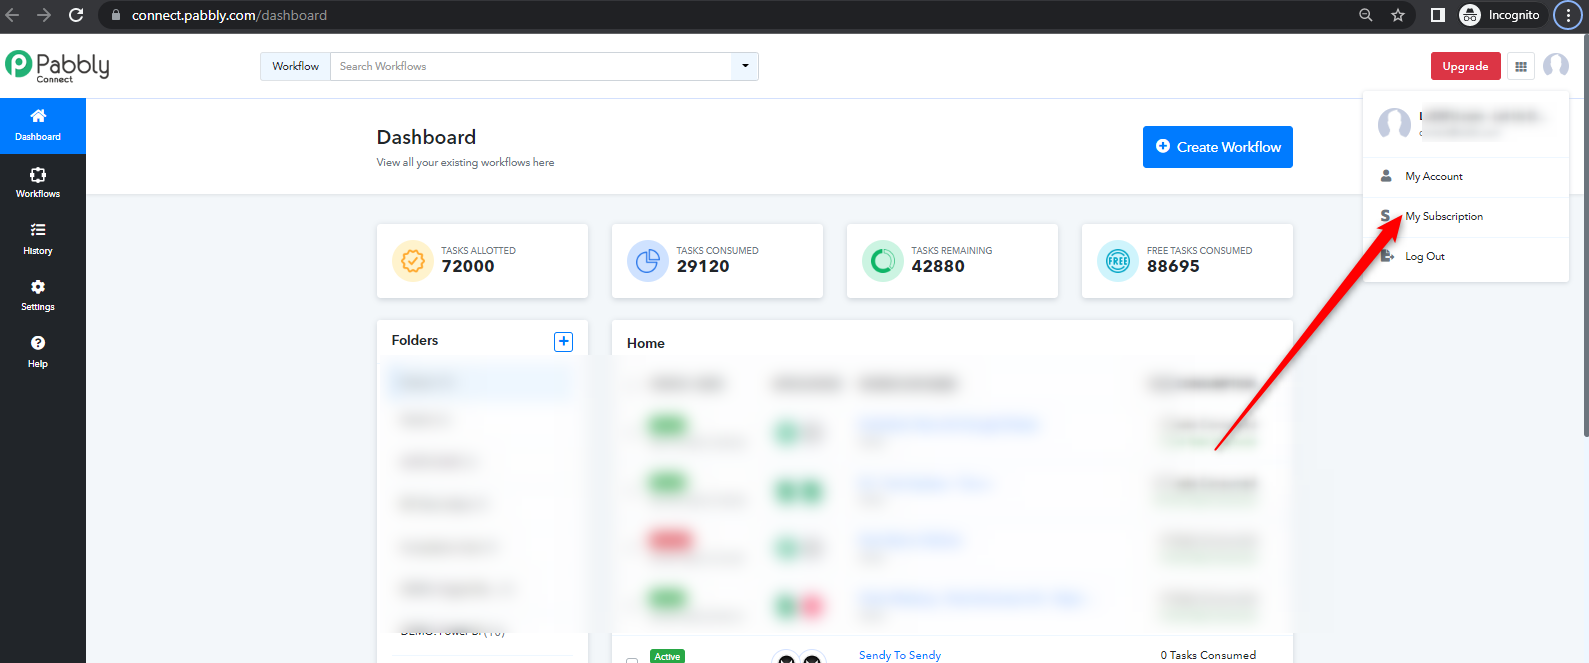The height and width of the screenshot is (663, 1589).
Task: Open the apps grid icon
Action: pyautogui.click(x=1521, y=66)
